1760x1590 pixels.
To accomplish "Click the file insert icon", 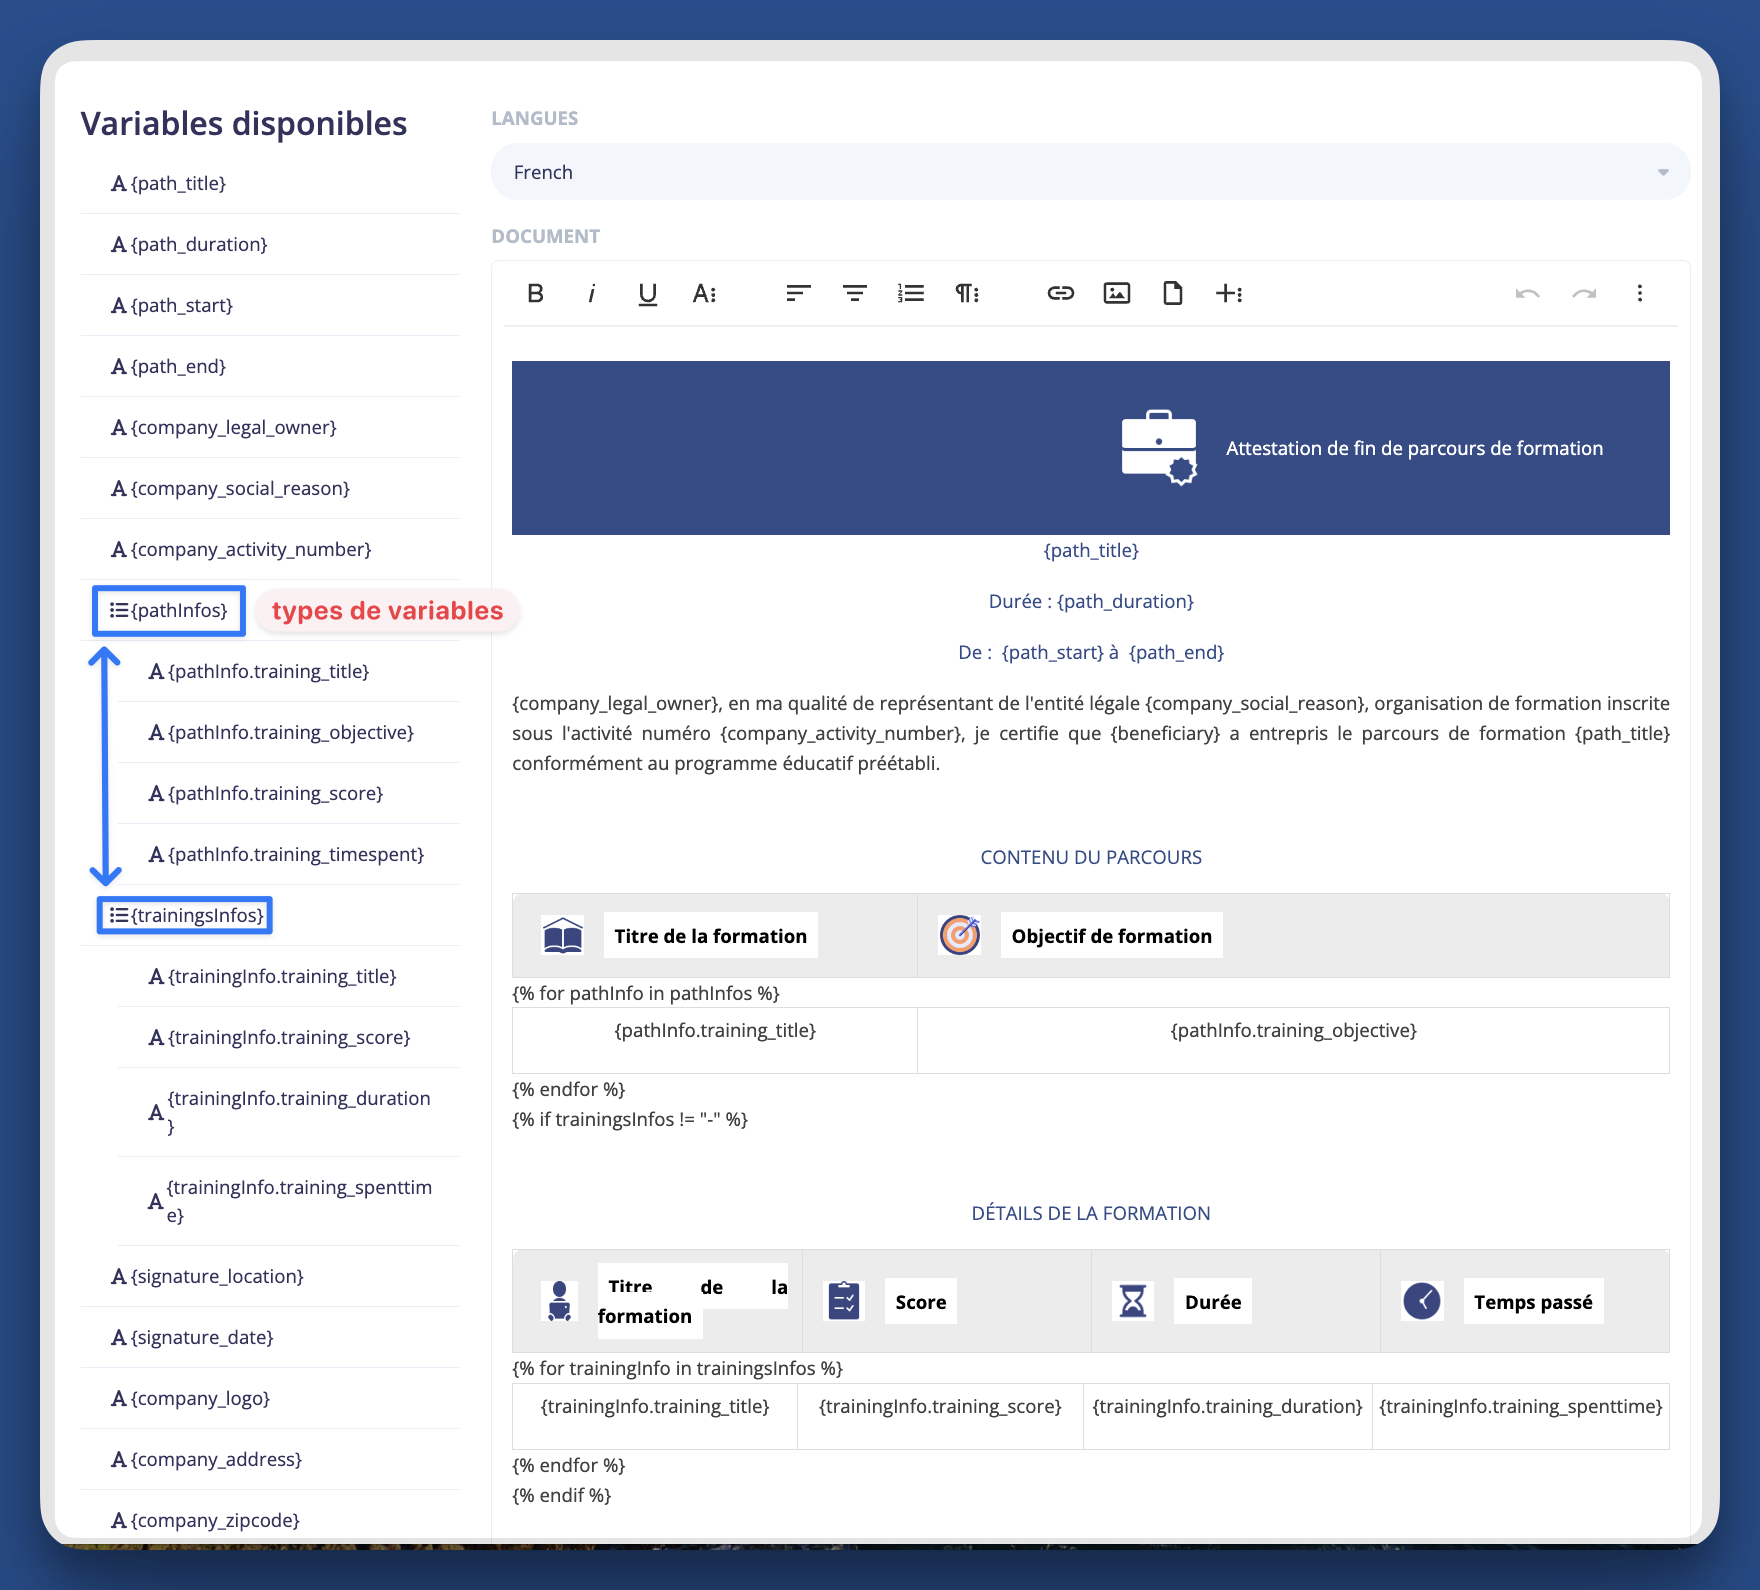I will click(x=1172, y=293).
